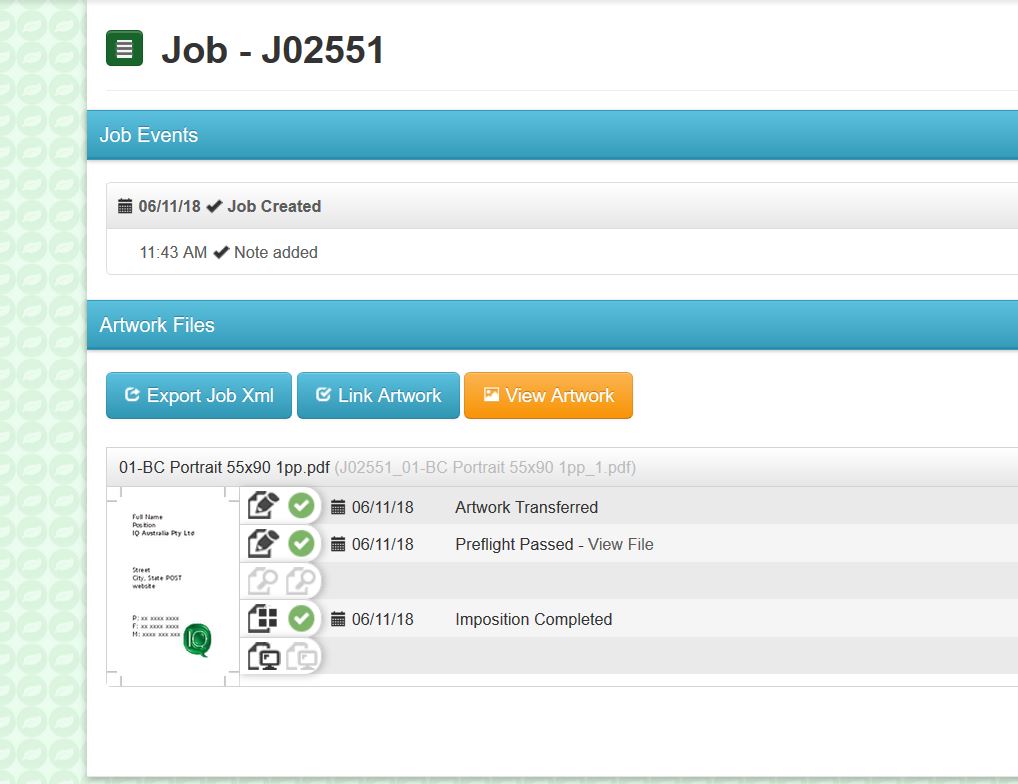Click the Export Job Xml button

click(199, 395)
